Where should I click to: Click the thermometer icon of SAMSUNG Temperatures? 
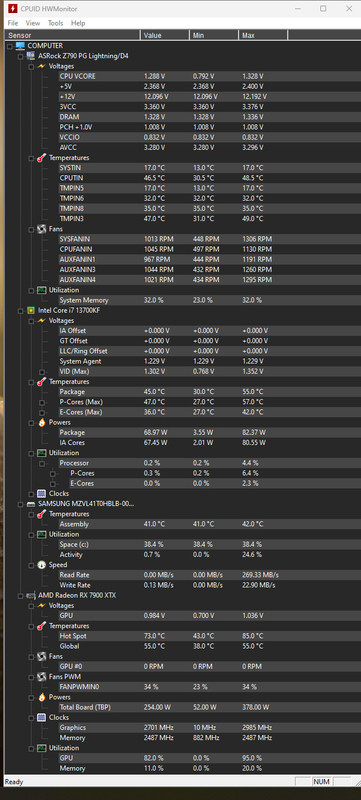click(x=41, y=514)
